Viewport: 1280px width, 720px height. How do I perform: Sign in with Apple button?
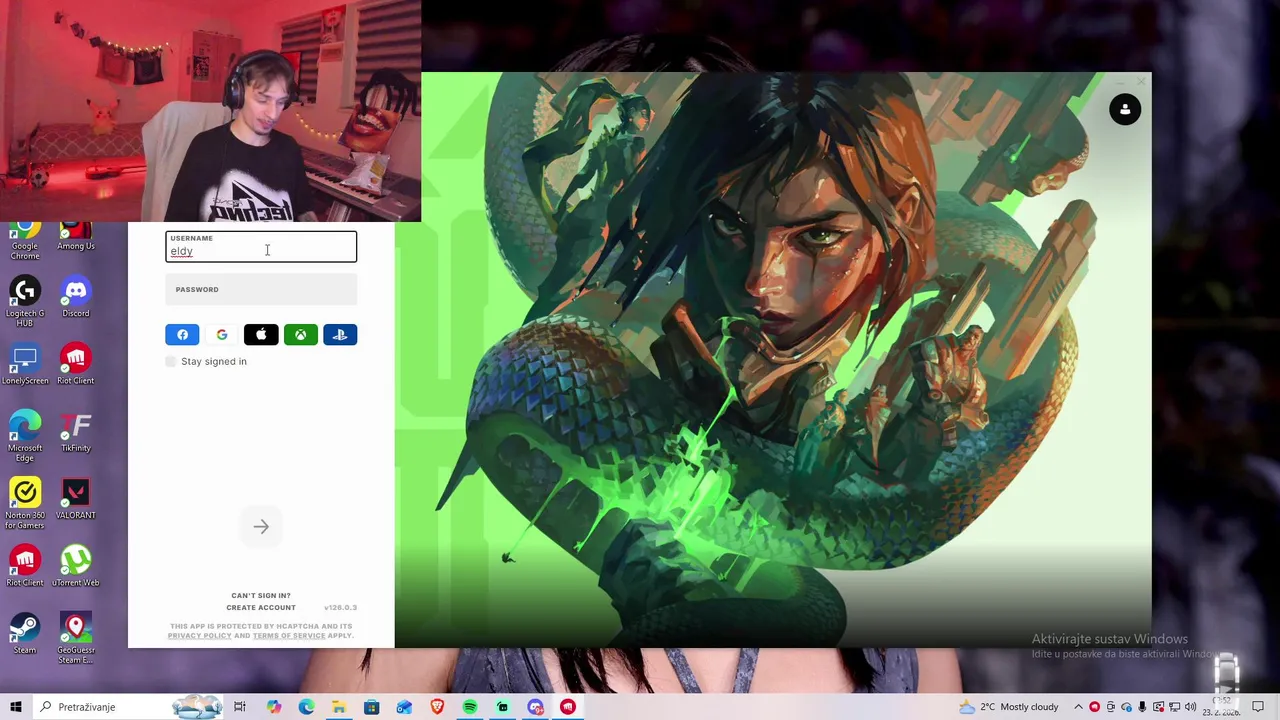coord(261,335)
